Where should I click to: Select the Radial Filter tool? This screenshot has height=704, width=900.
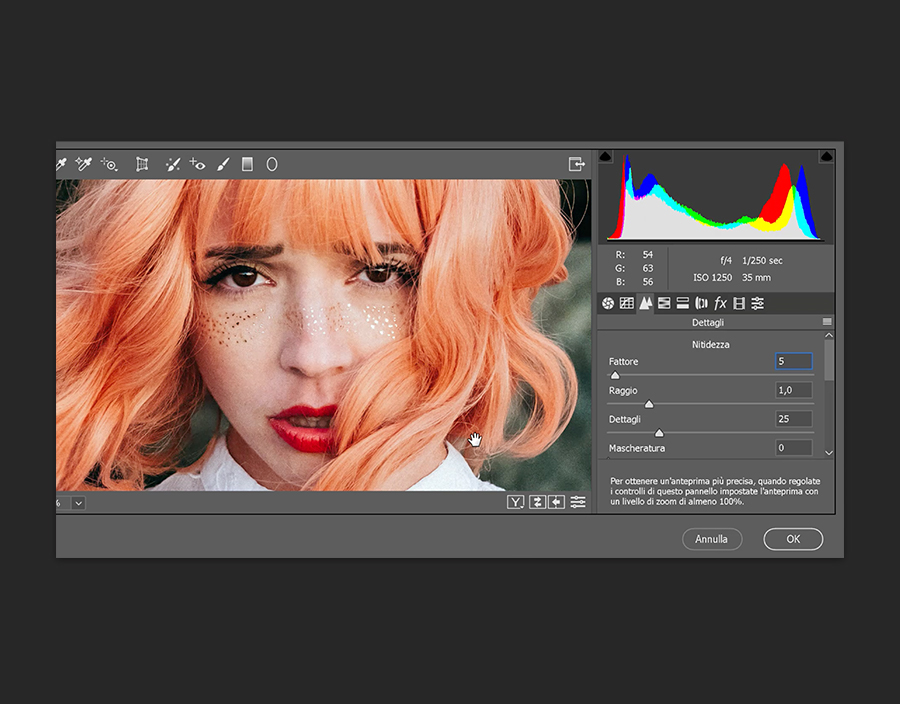pos(271,164)
